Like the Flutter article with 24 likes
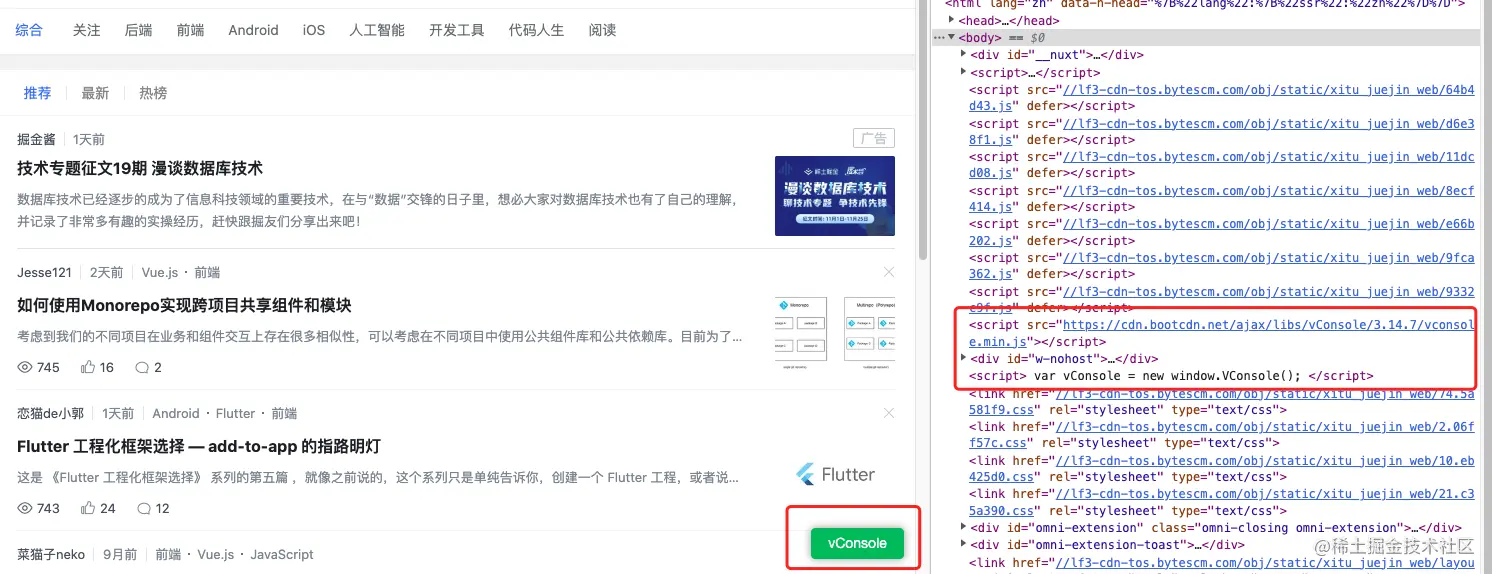The width and height of the screenshot is (1492, 574). pos(86,508)
